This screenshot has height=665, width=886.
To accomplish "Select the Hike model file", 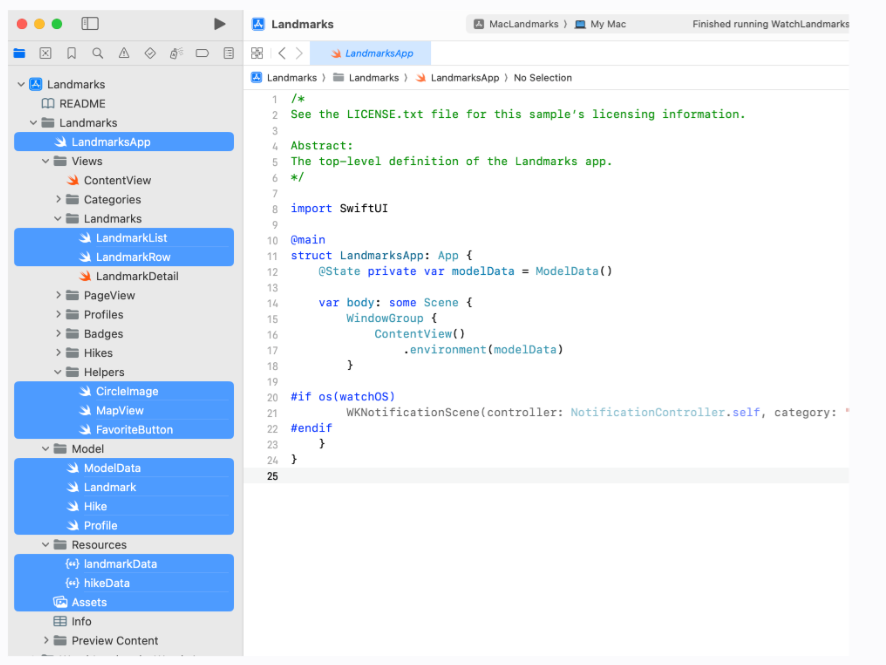I will [124, 506].
